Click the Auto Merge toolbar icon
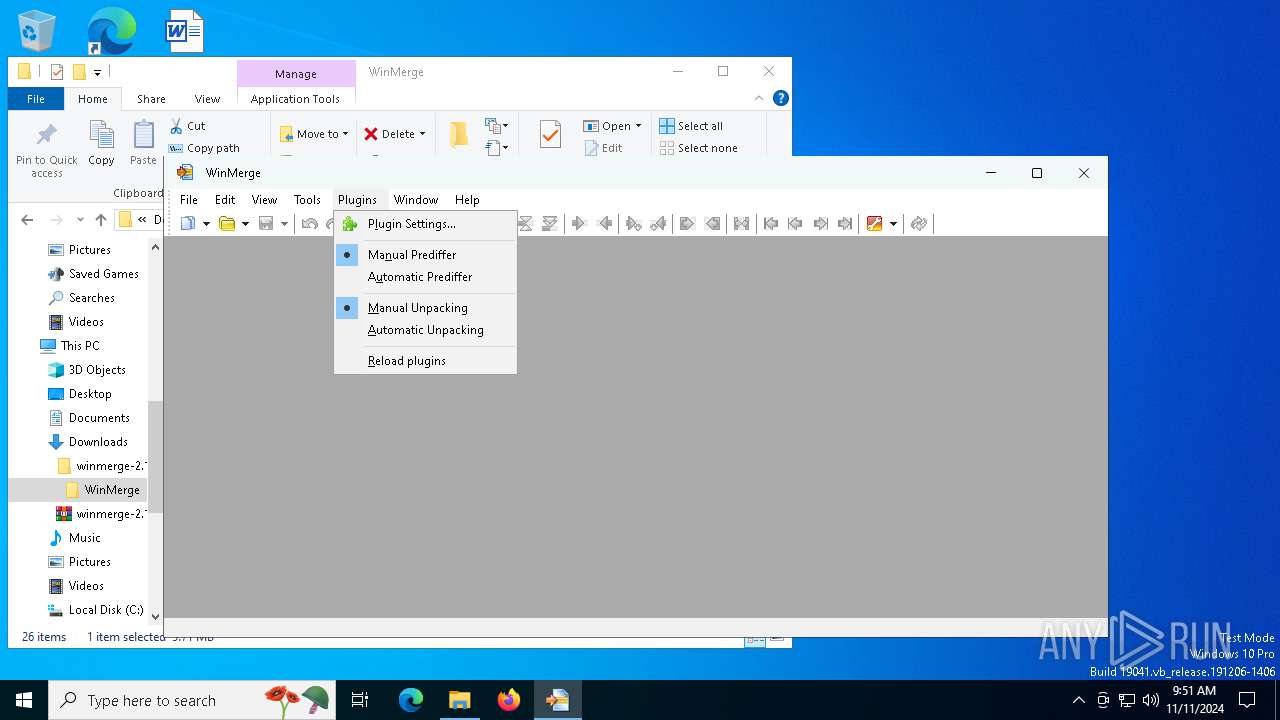 [741, 224]
